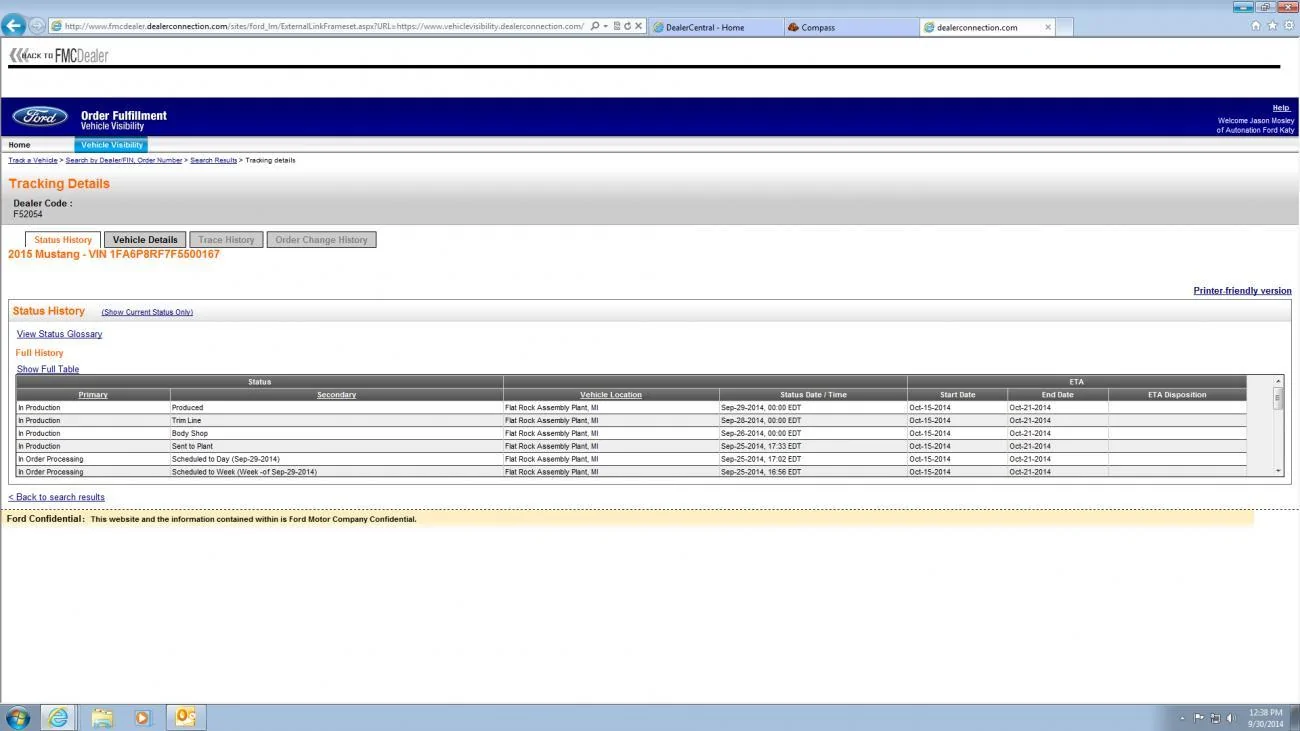
Task: Click the volume speaker tray icon
Action: coord(1231,718)
